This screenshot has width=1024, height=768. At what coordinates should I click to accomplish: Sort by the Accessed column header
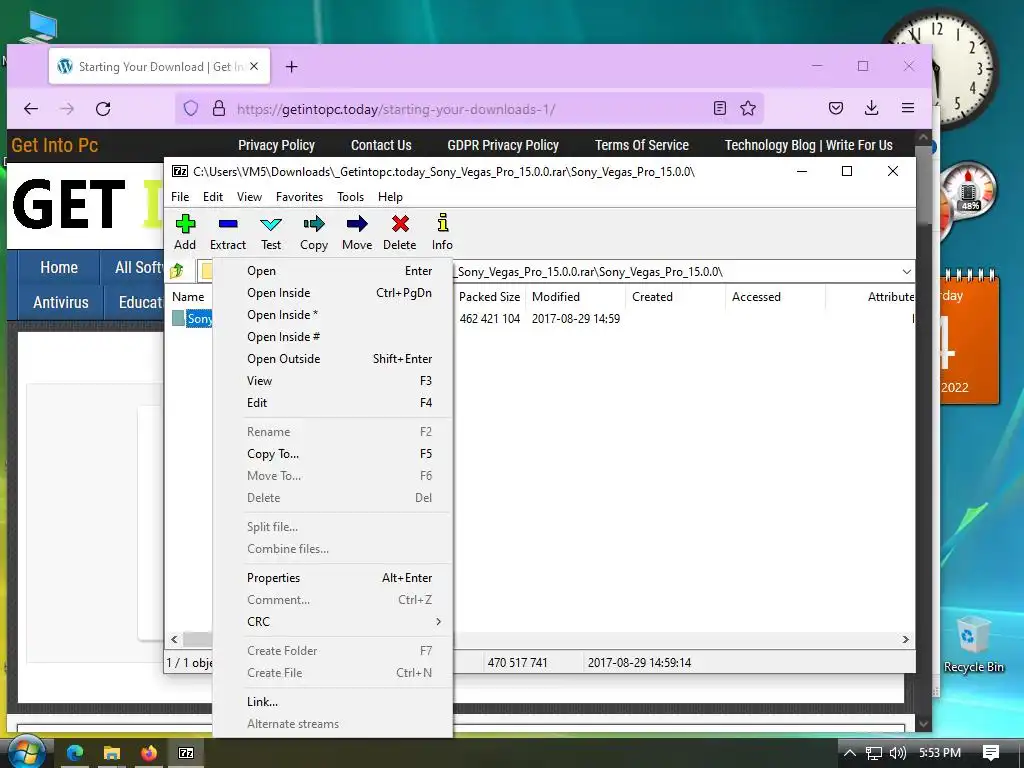775,296
